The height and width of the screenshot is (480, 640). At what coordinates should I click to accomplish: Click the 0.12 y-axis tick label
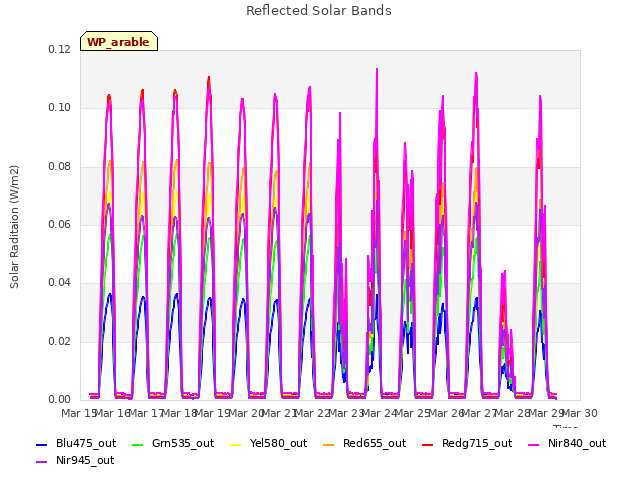coord(59,49)
